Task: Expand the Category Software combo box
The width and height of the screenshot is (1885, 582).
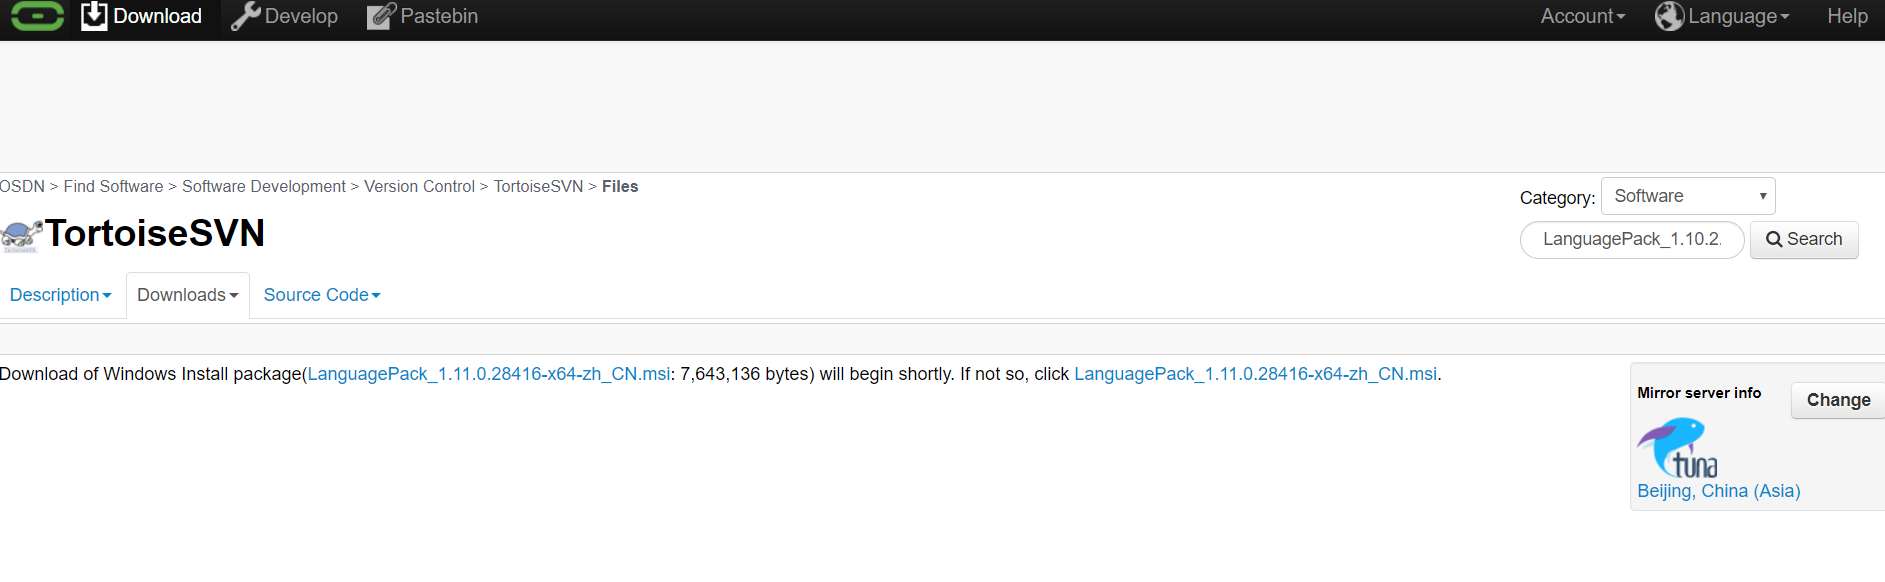Action: pyautogui.click(x=1688, y=196)
